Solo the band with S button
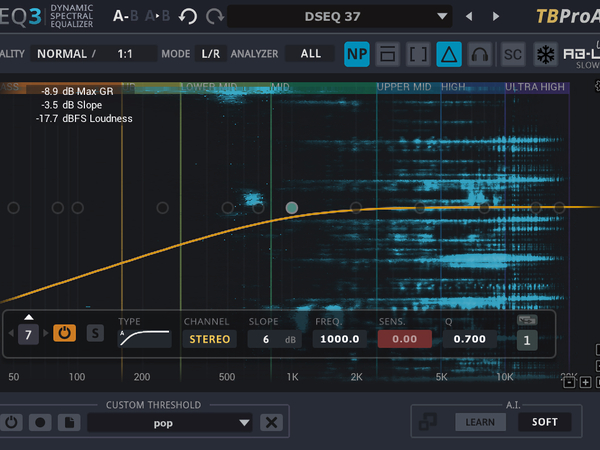 click(94, 333)
